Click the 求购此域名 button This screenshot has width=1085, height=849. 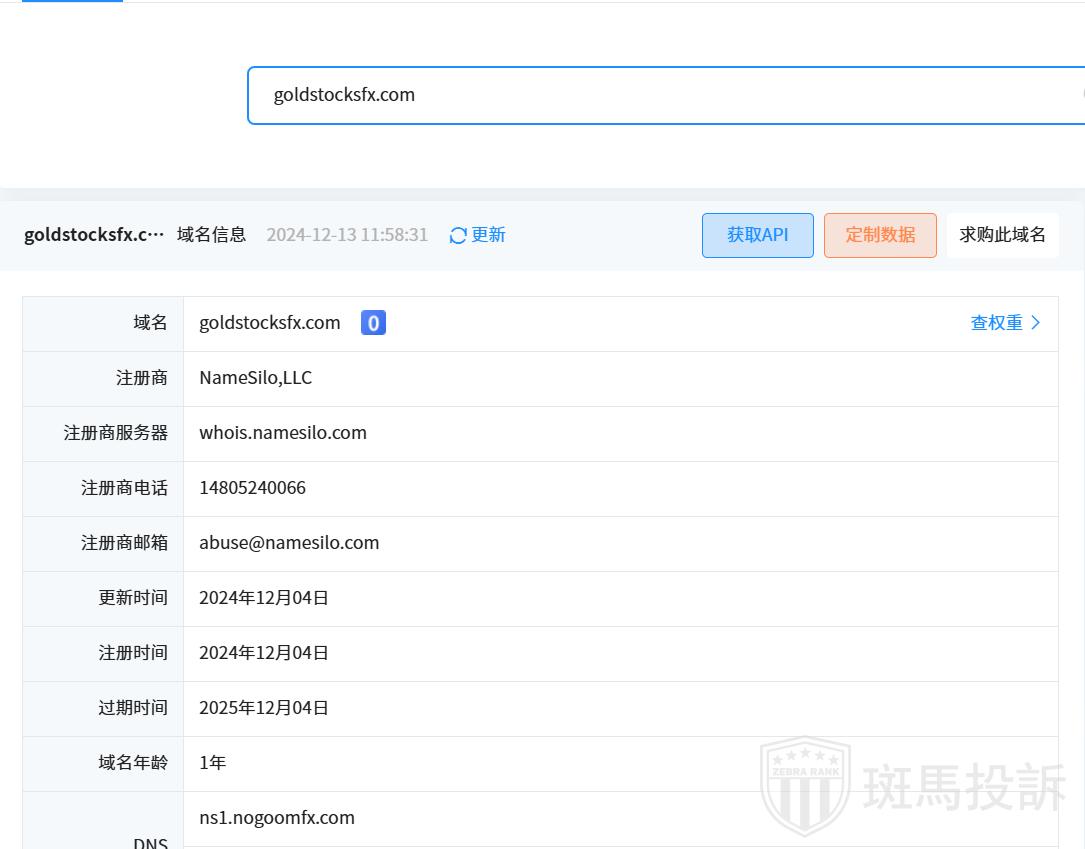pos(1002,235)
